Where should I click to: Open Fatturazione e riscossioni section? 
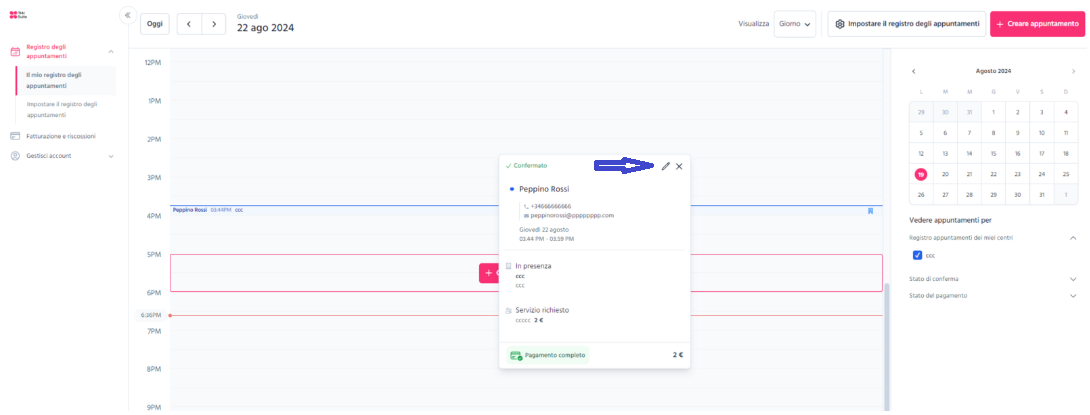pos(60,136)
